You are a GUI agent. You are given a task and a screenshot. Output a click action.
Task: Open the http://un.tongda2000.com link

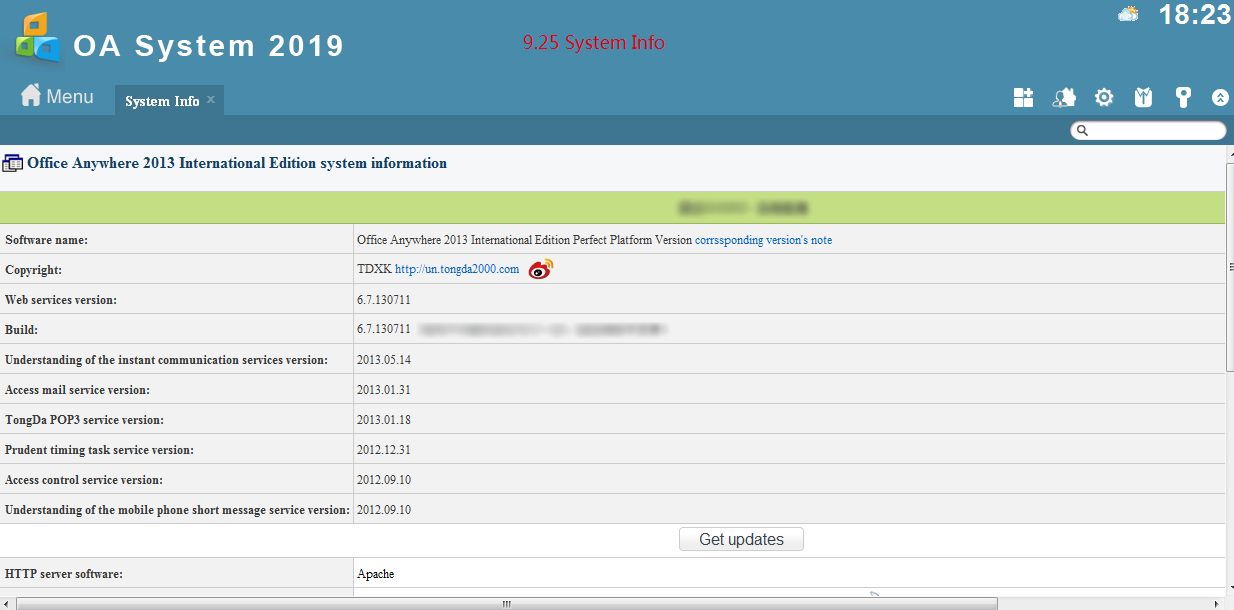pos(457,270)
